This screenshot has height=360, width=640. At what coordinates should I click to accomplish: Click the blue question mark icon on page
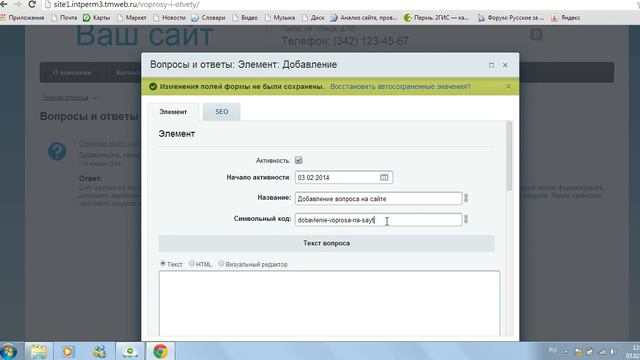click(x=57, y=151)
